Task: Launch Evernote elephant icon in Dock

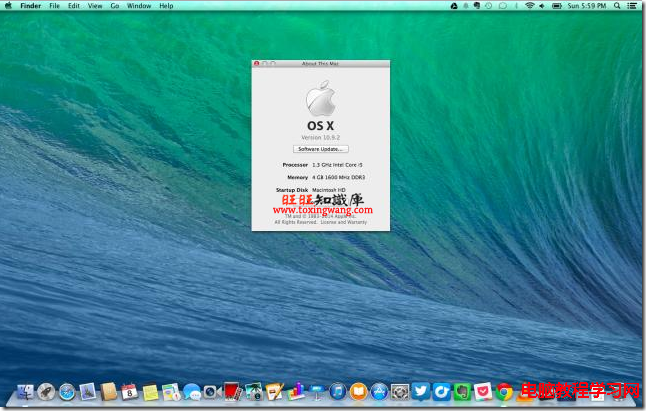Action: point(462,392)
